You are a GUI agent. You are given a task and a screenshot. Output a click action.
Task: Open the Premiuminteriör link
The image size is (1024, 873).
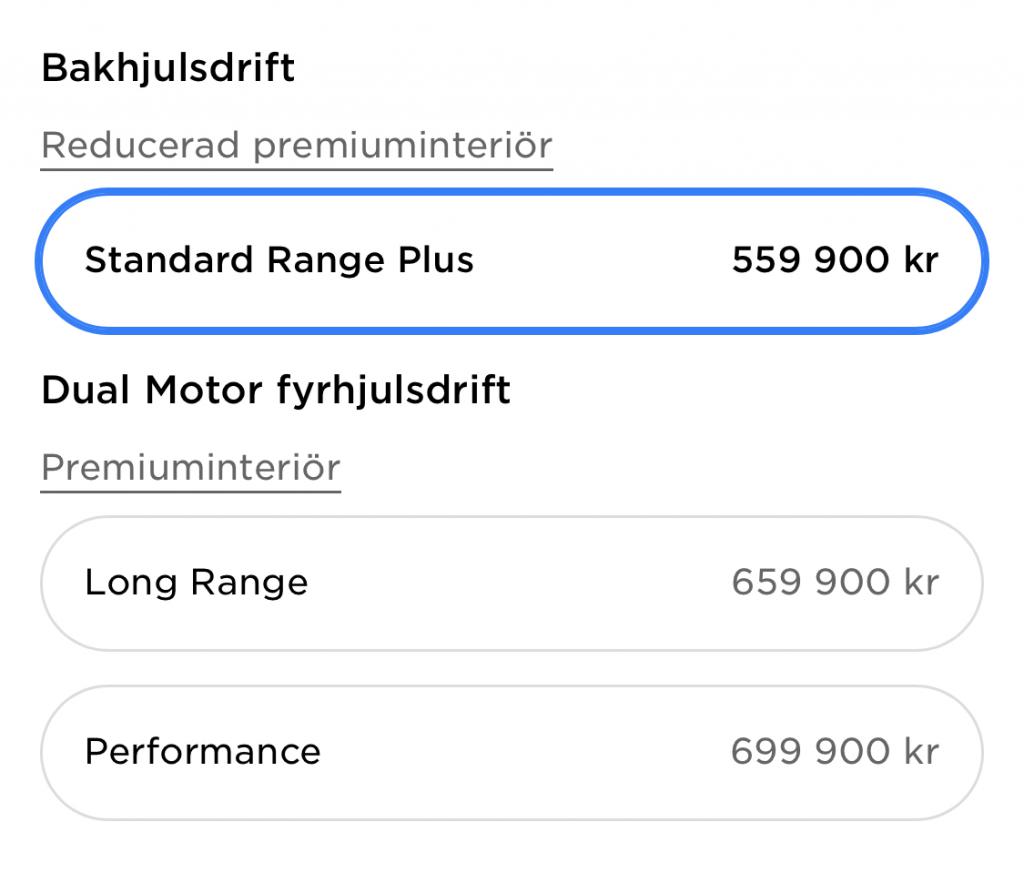tap(191, 468)
